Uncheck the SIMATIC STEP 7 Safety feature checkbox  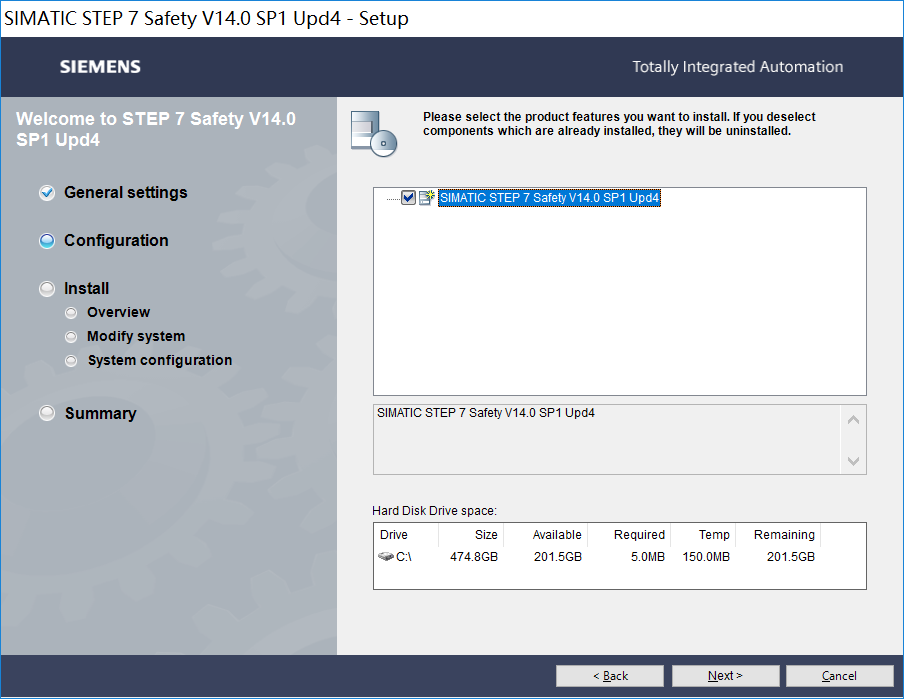point(408,198)
